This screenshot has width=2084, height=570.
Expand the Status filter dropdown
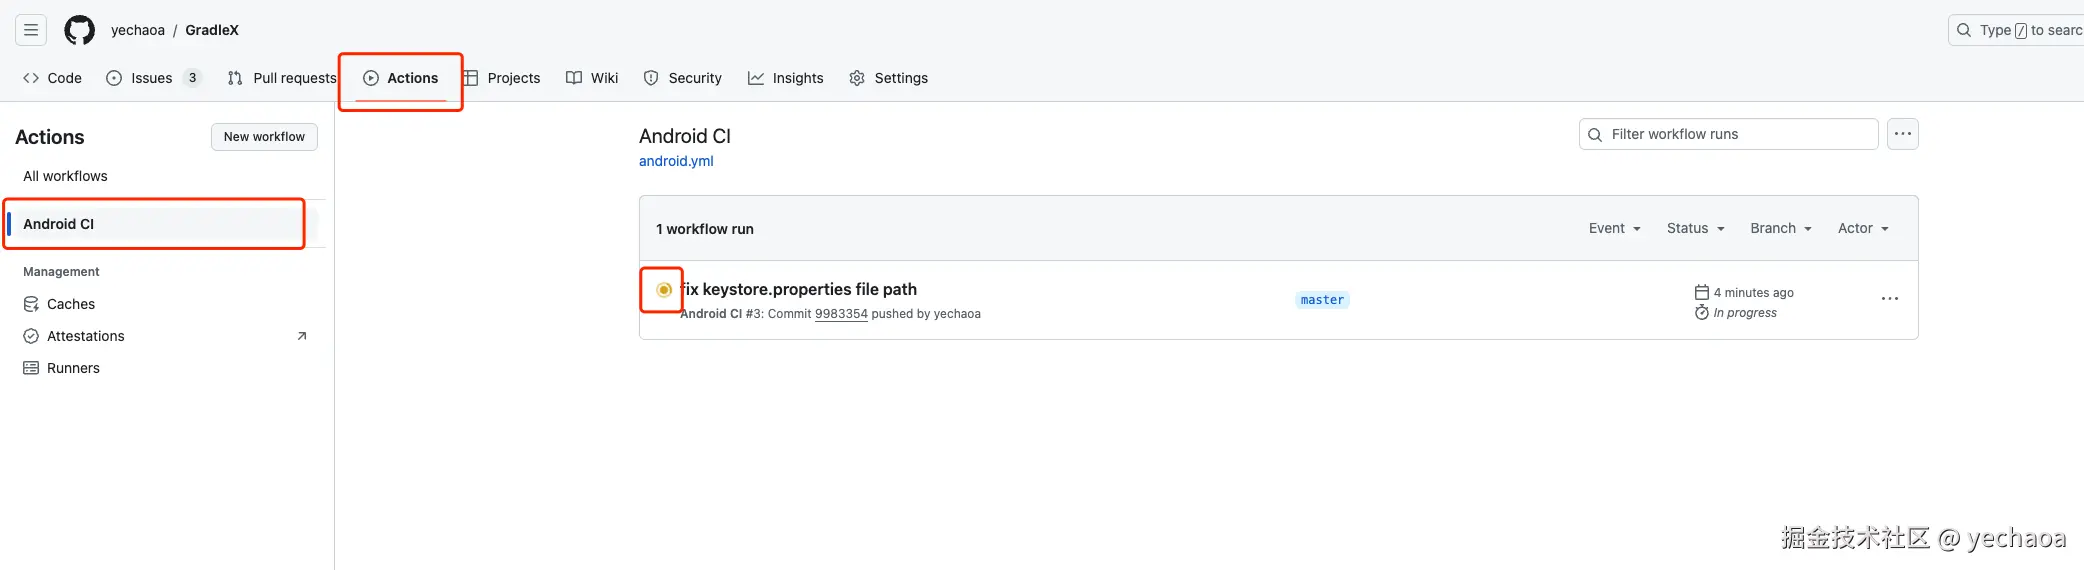1695,228
